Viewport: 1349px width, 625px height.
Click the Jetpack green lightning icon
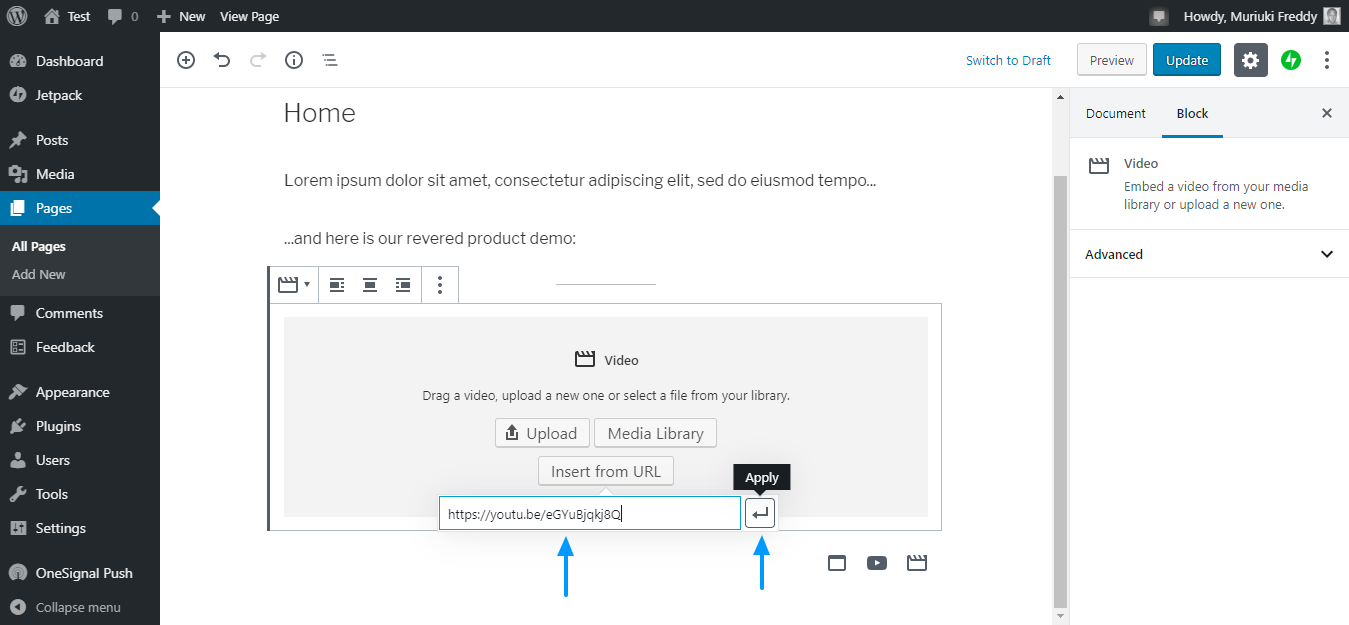click(x=1291, y=60)
